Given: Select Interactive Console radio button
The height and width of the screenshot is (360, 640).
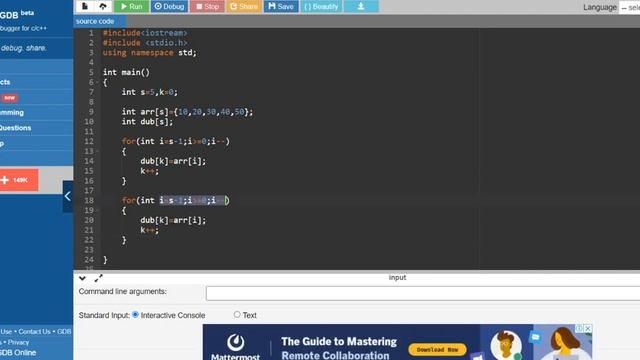Looking at the screenshot, I should tap(136, 315).
